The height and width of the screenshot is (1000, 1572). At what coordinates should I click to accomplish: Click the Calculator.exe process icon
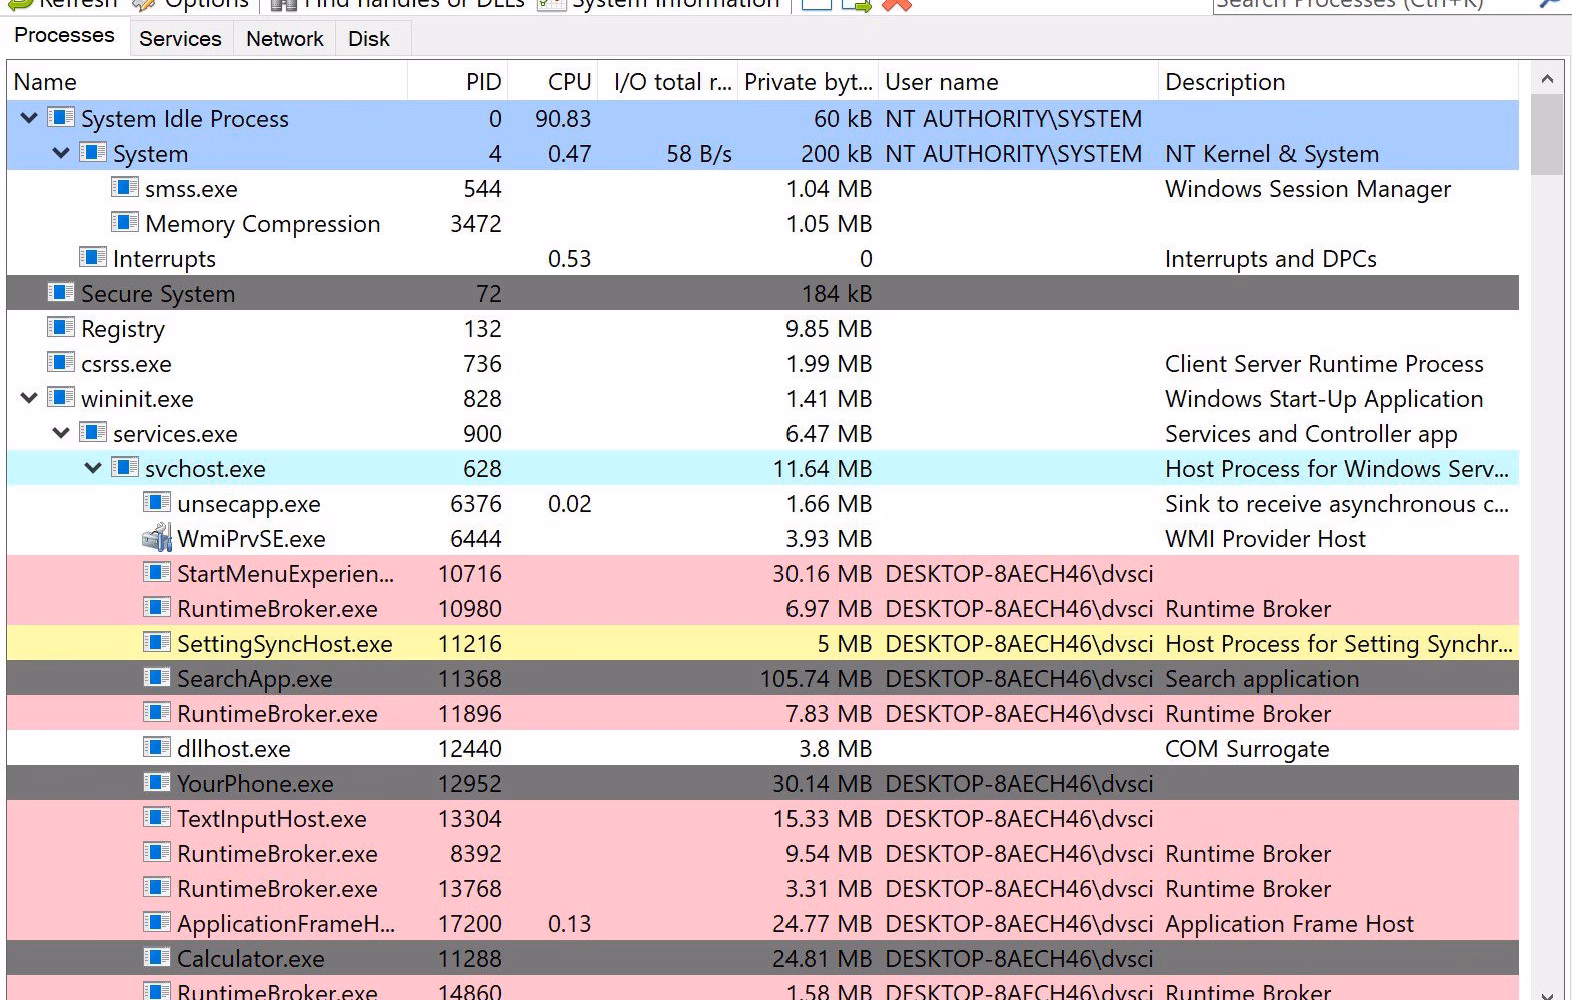pos(157,958)
